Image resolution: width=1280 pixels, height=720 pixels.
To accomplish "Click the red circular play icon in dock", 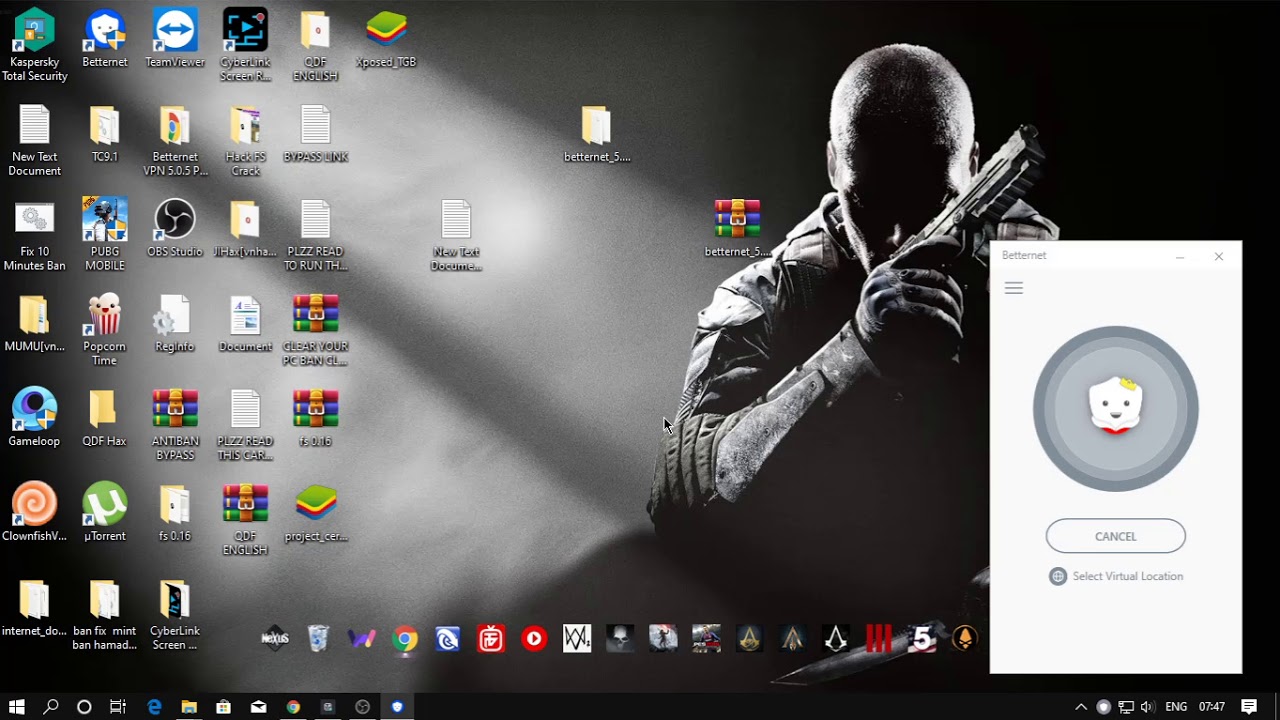I will tap(534, 638).
